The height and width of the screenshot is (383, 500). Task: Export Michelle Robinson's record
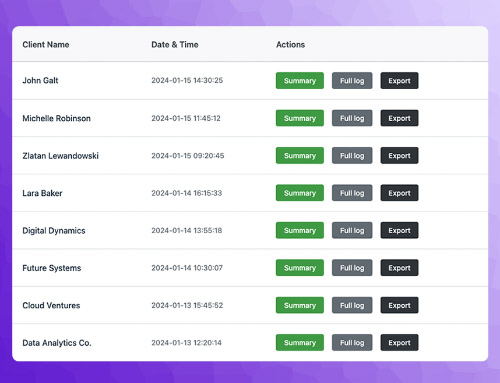[x=399, y=118]
